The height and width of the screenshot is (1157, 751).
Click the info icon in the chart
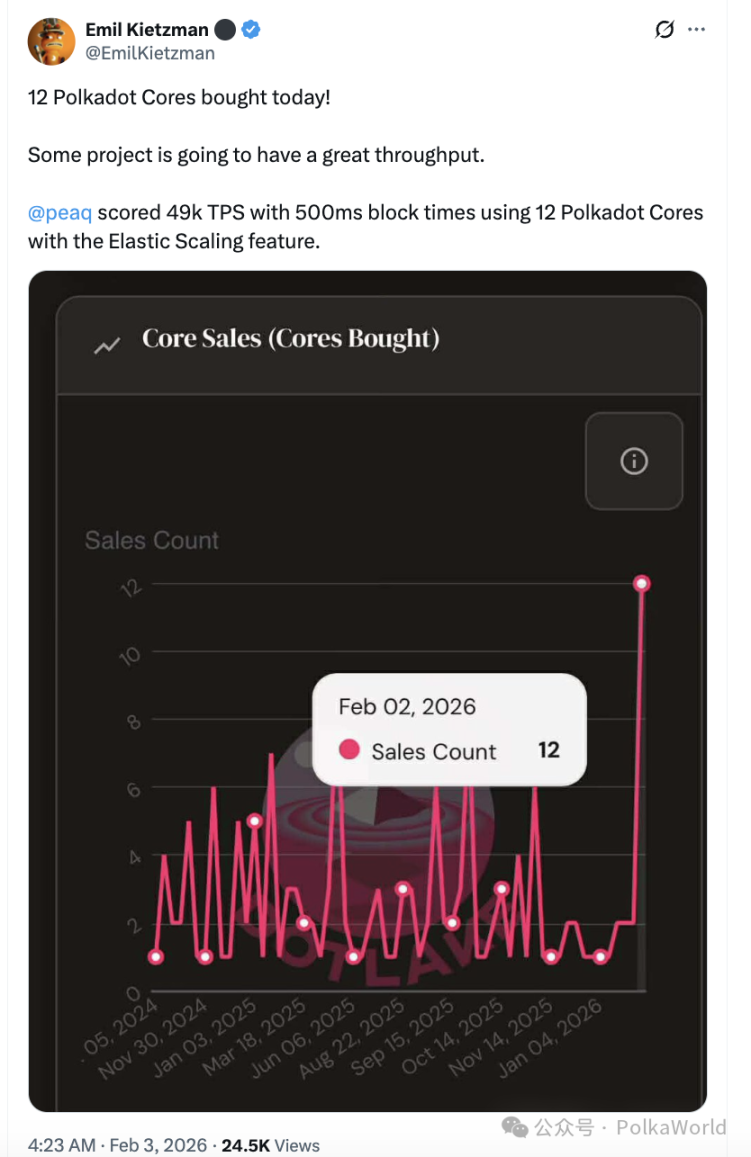(634, 461)
